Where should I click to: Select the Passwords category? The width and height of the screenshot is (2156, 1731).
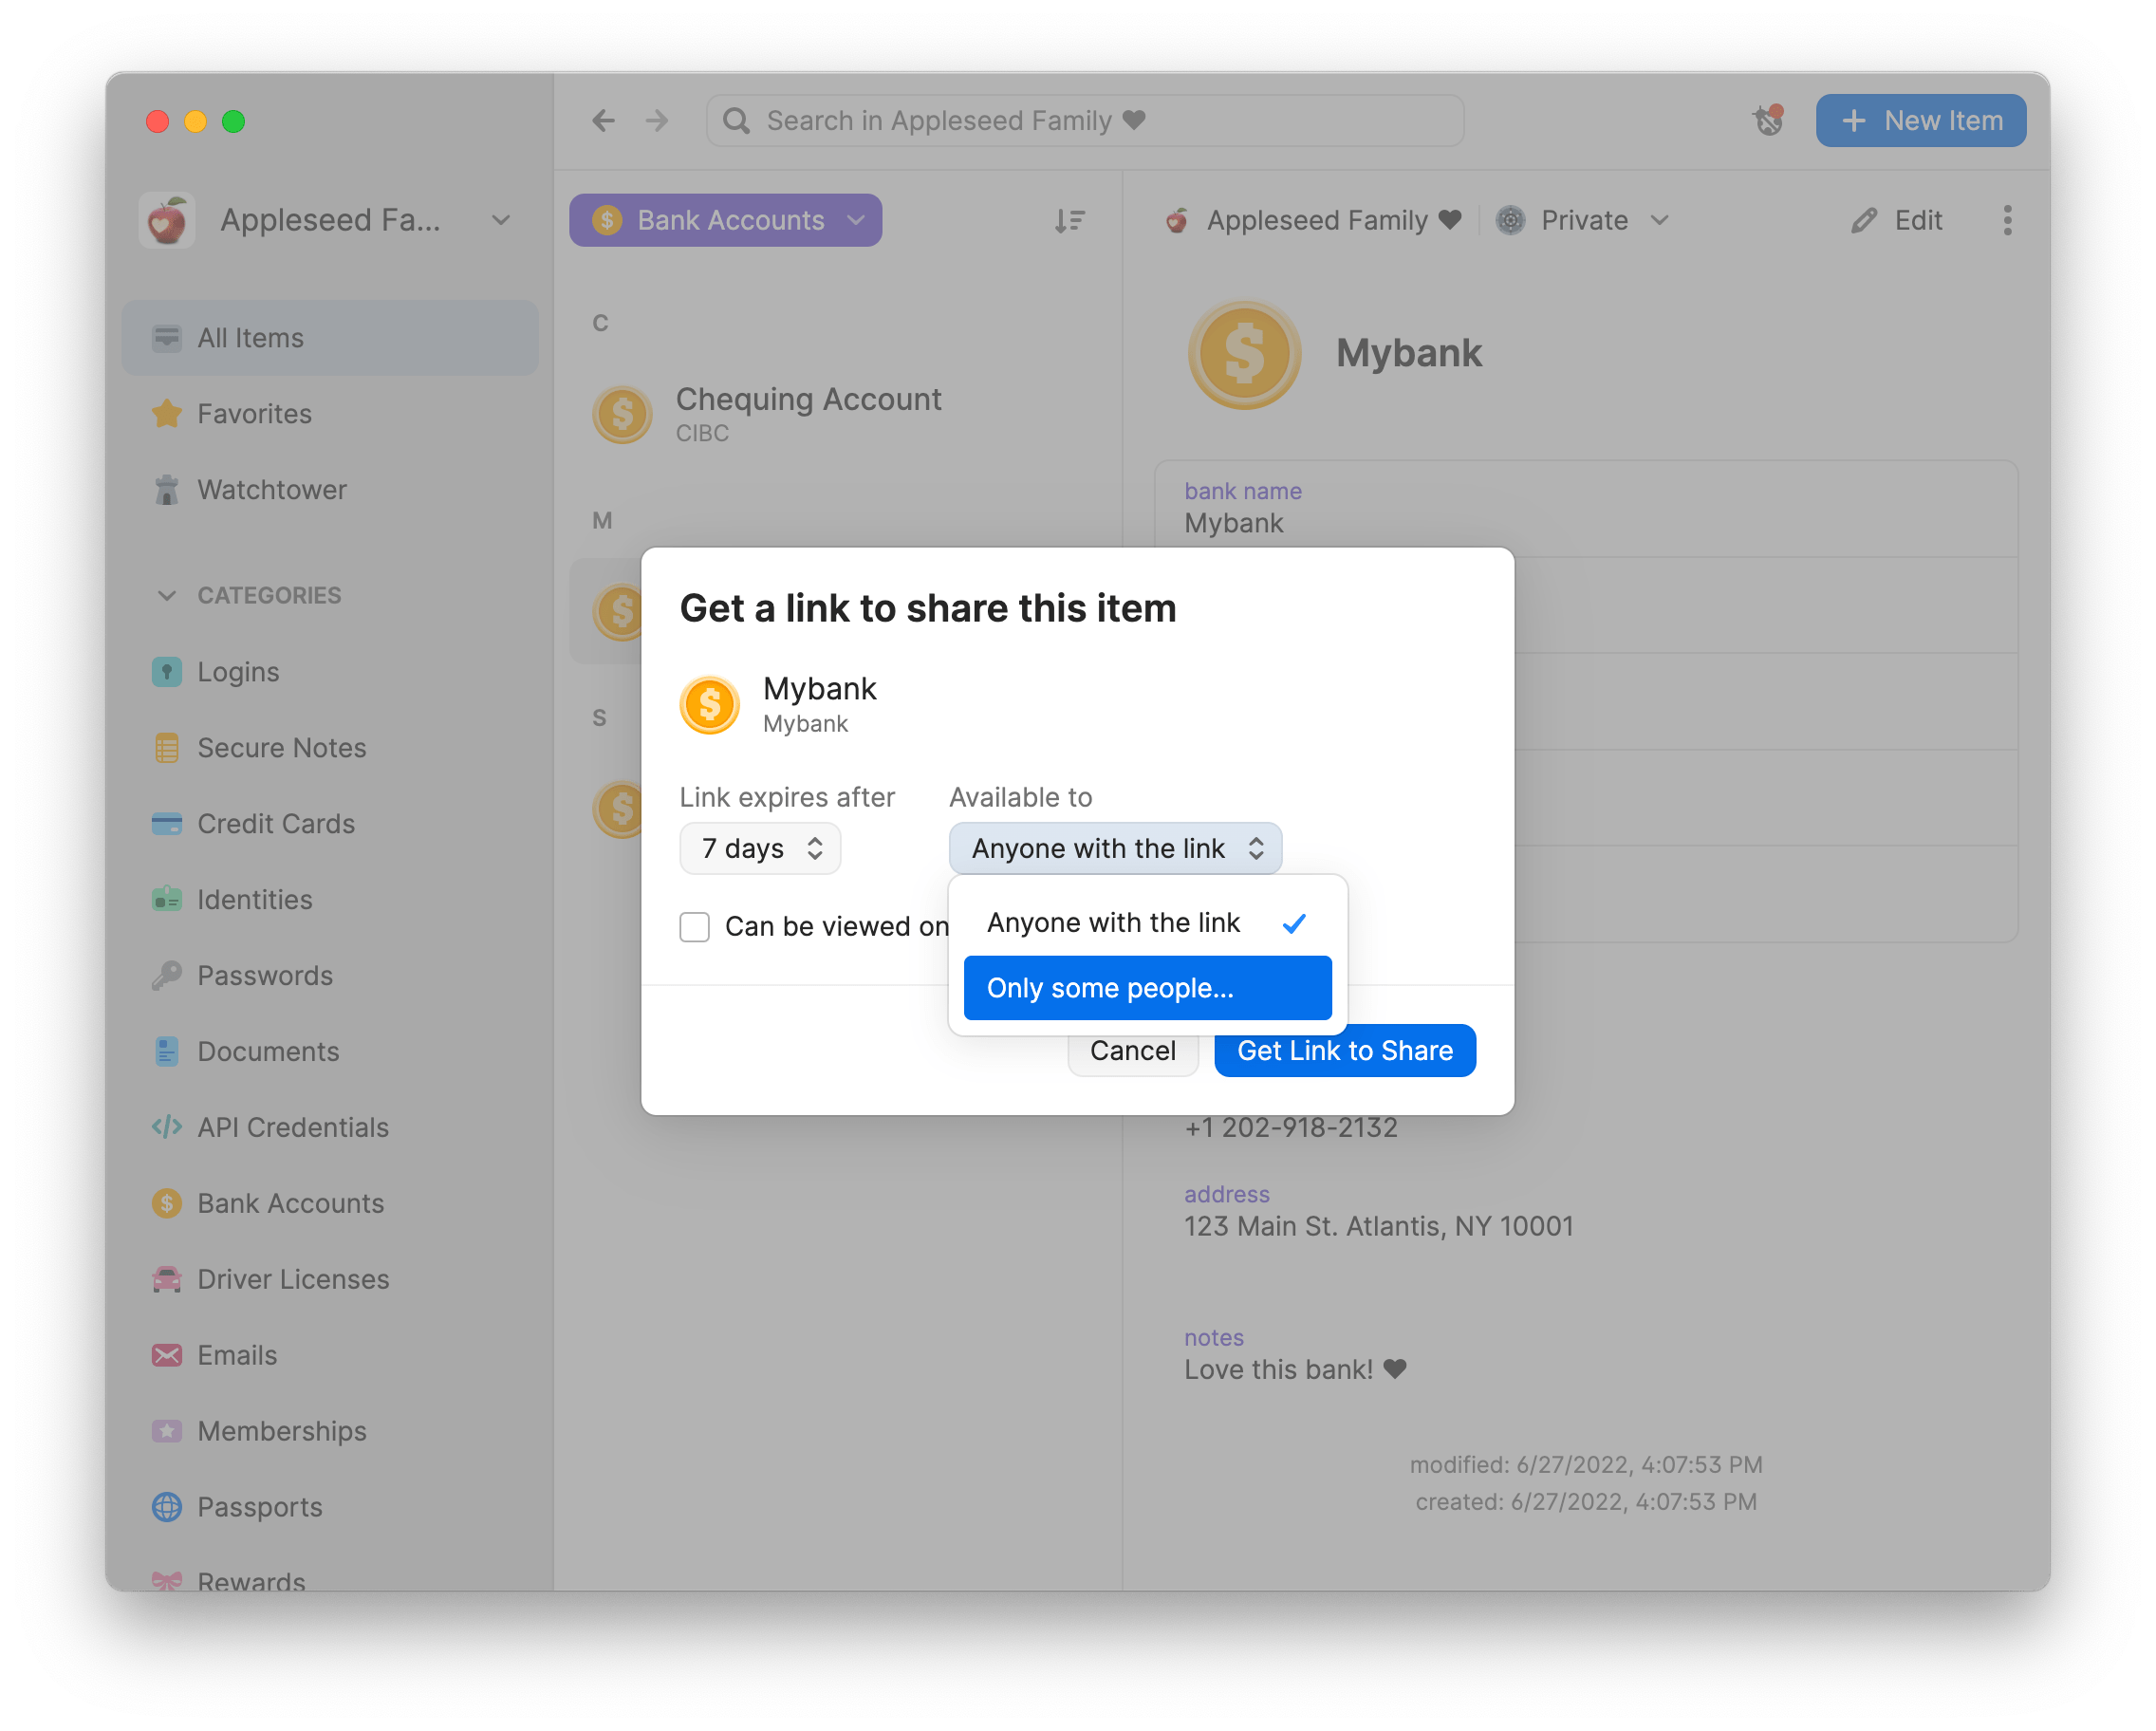point(329,976)
